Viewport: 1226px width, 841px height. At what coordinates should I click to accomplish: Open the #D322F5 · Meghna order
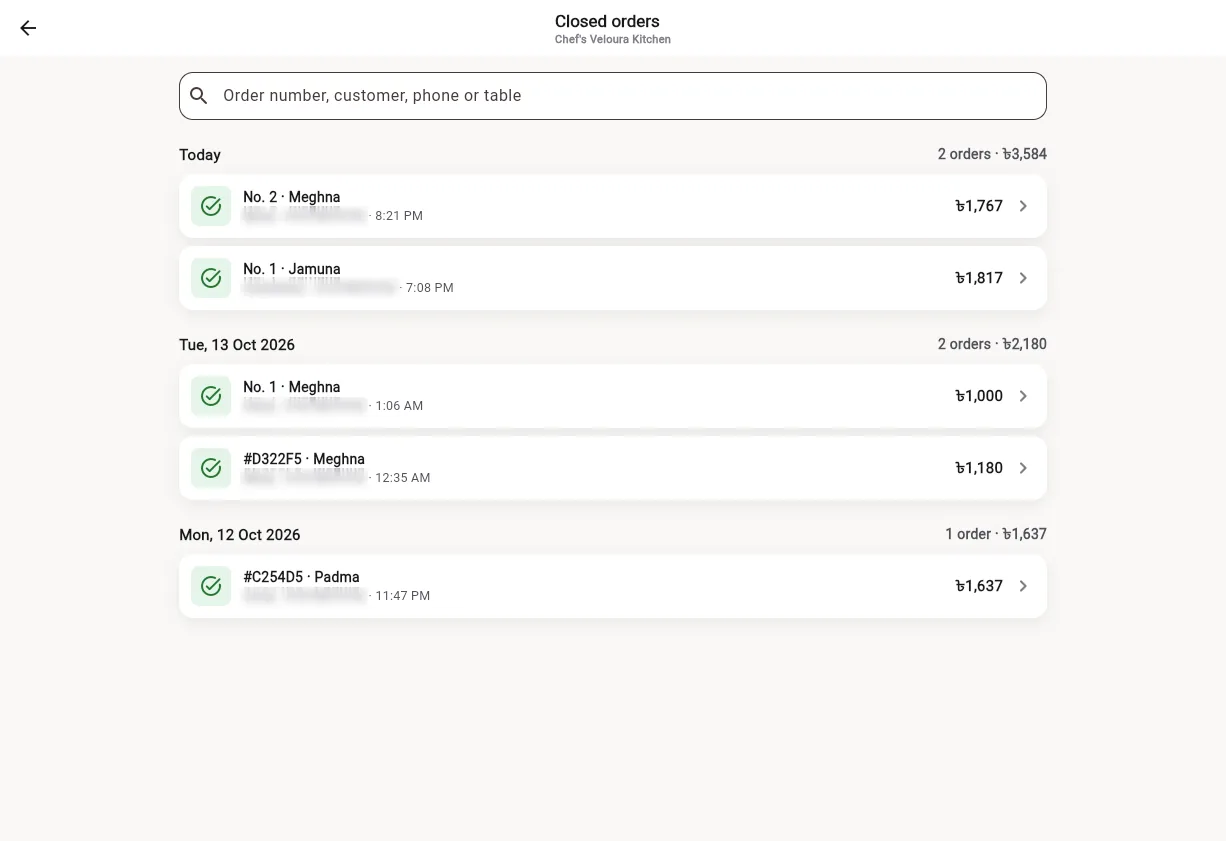click(x=613, y=468)
